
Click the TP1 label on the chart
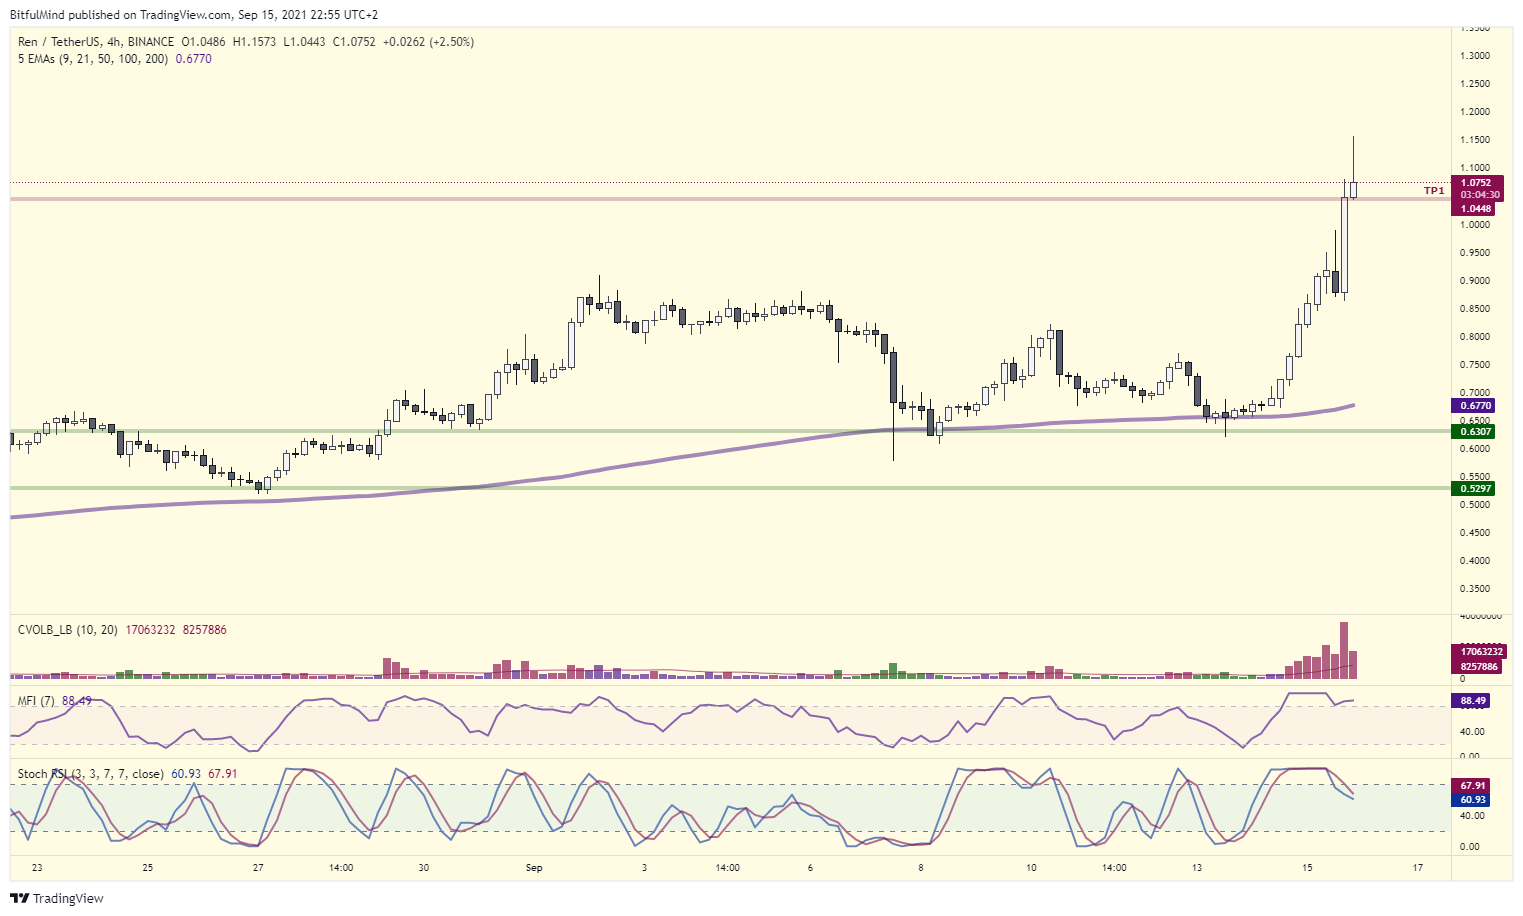click(1434, 190)
